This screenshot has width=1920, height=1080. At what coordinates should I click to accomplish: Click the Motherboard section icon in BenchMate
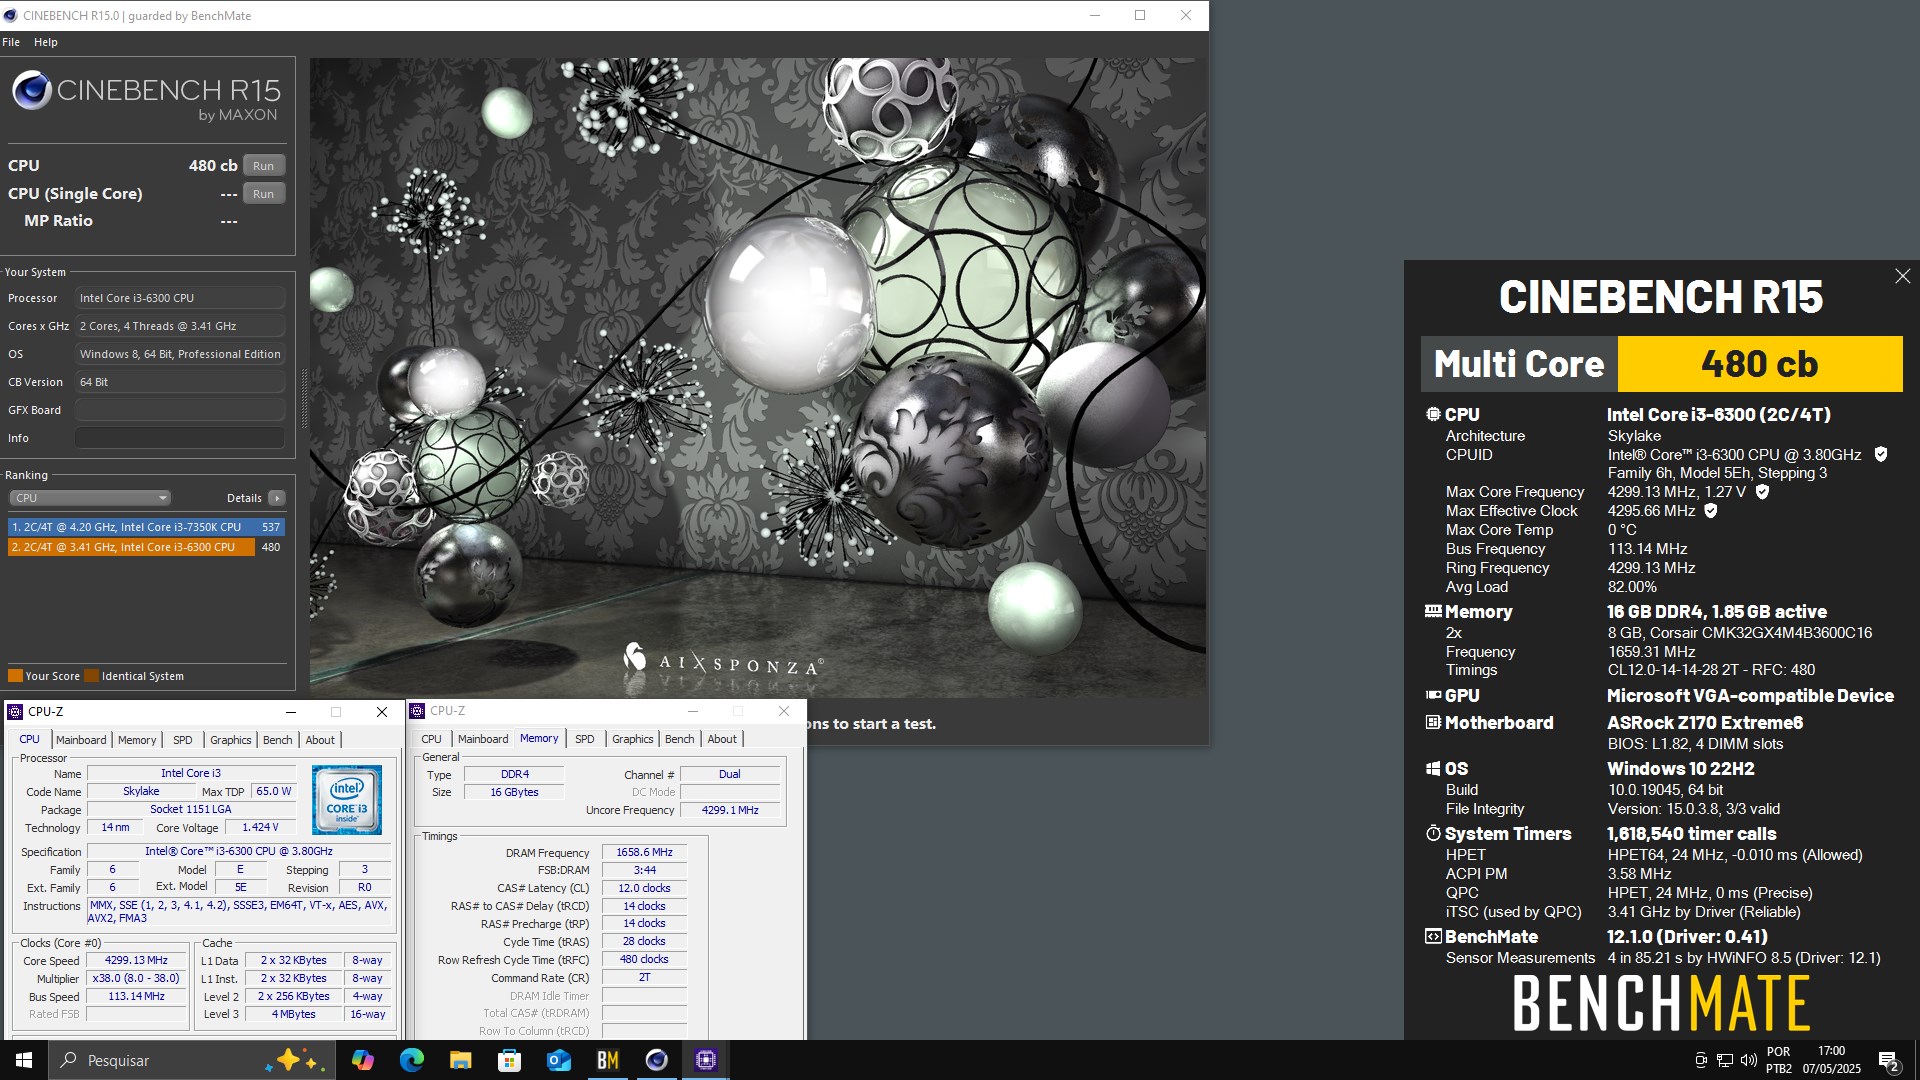(x=1433, y=722)
